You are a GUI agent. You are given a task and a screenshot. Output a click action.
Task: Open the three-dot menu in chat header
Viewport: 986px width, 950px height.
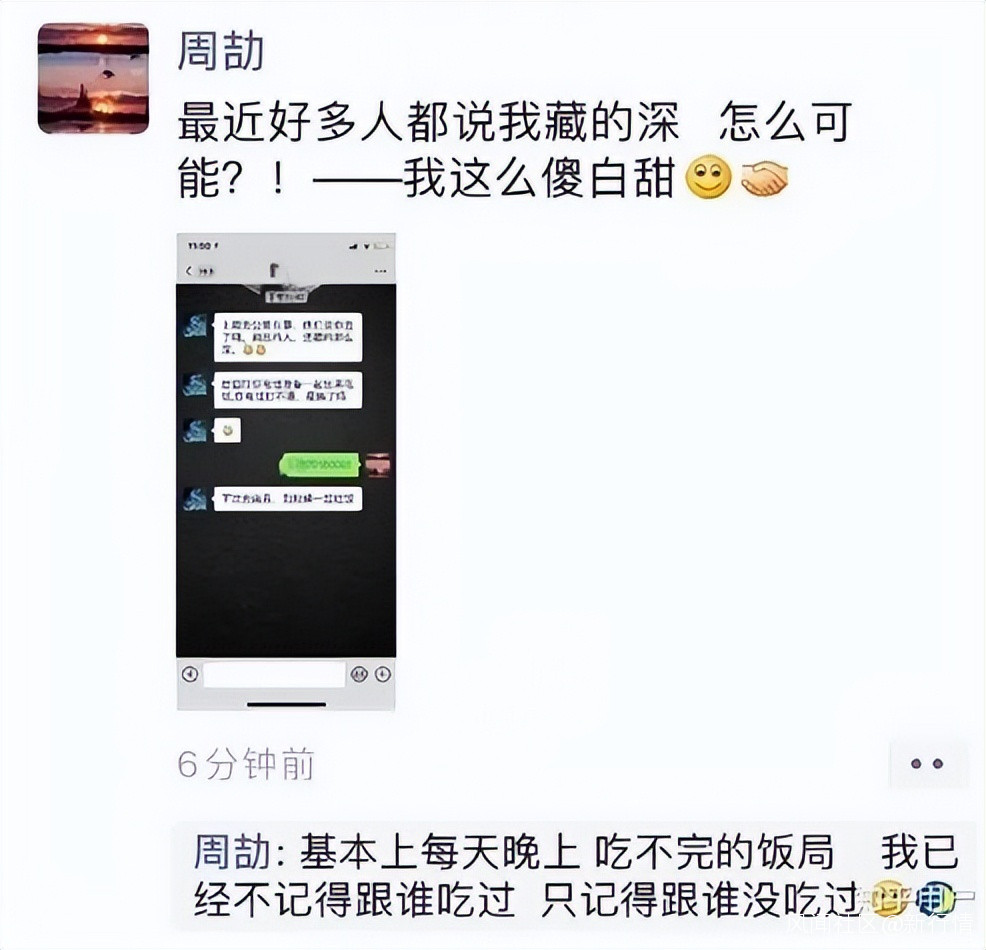[380, 271]
